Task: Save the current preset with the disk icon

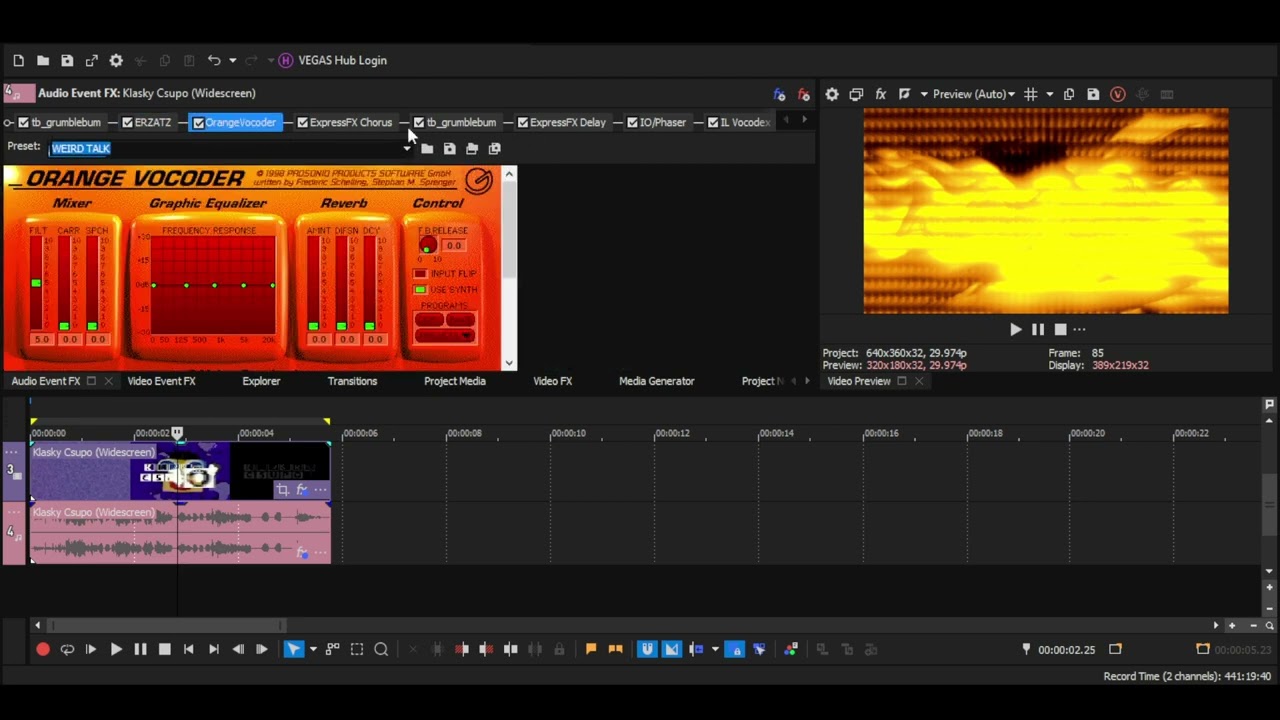Action: click(x=450, y=149)
